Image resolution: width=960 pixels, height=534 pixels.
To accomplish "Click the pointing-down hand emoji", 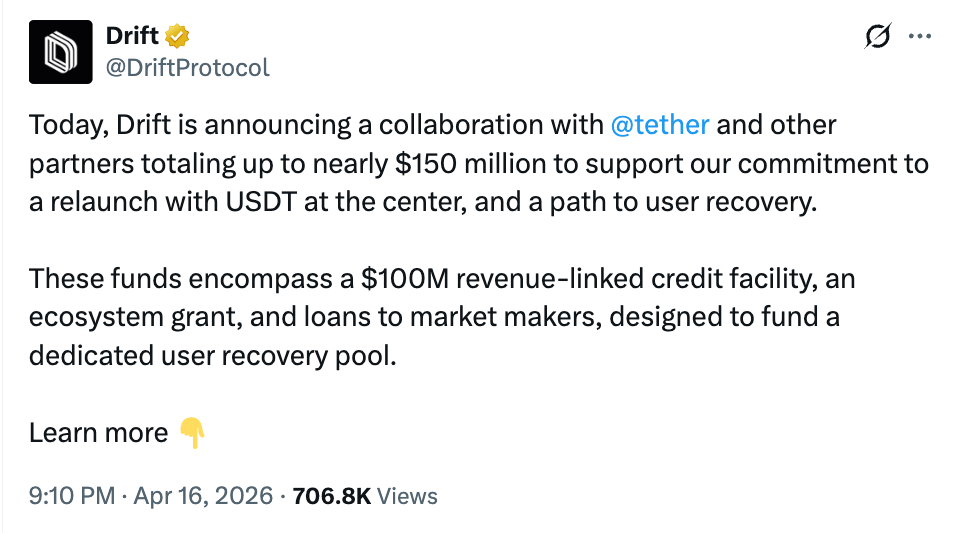I will point(192,432).
